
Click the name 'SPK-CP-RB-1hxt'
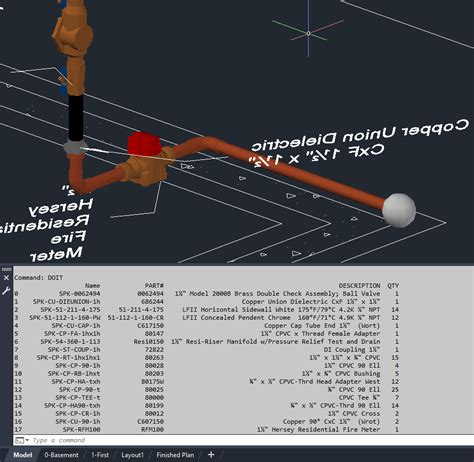[x=74, y=374]
